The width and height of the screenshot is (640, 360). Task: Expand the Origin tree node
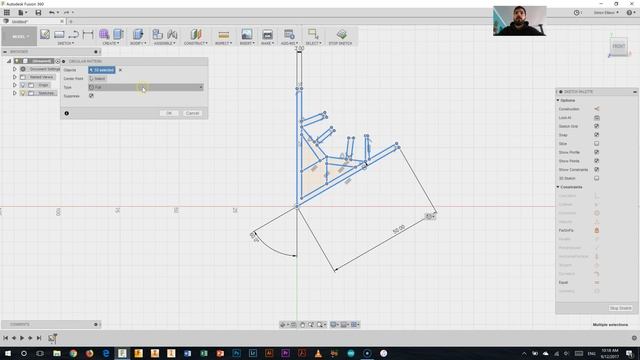click(15, 85)
